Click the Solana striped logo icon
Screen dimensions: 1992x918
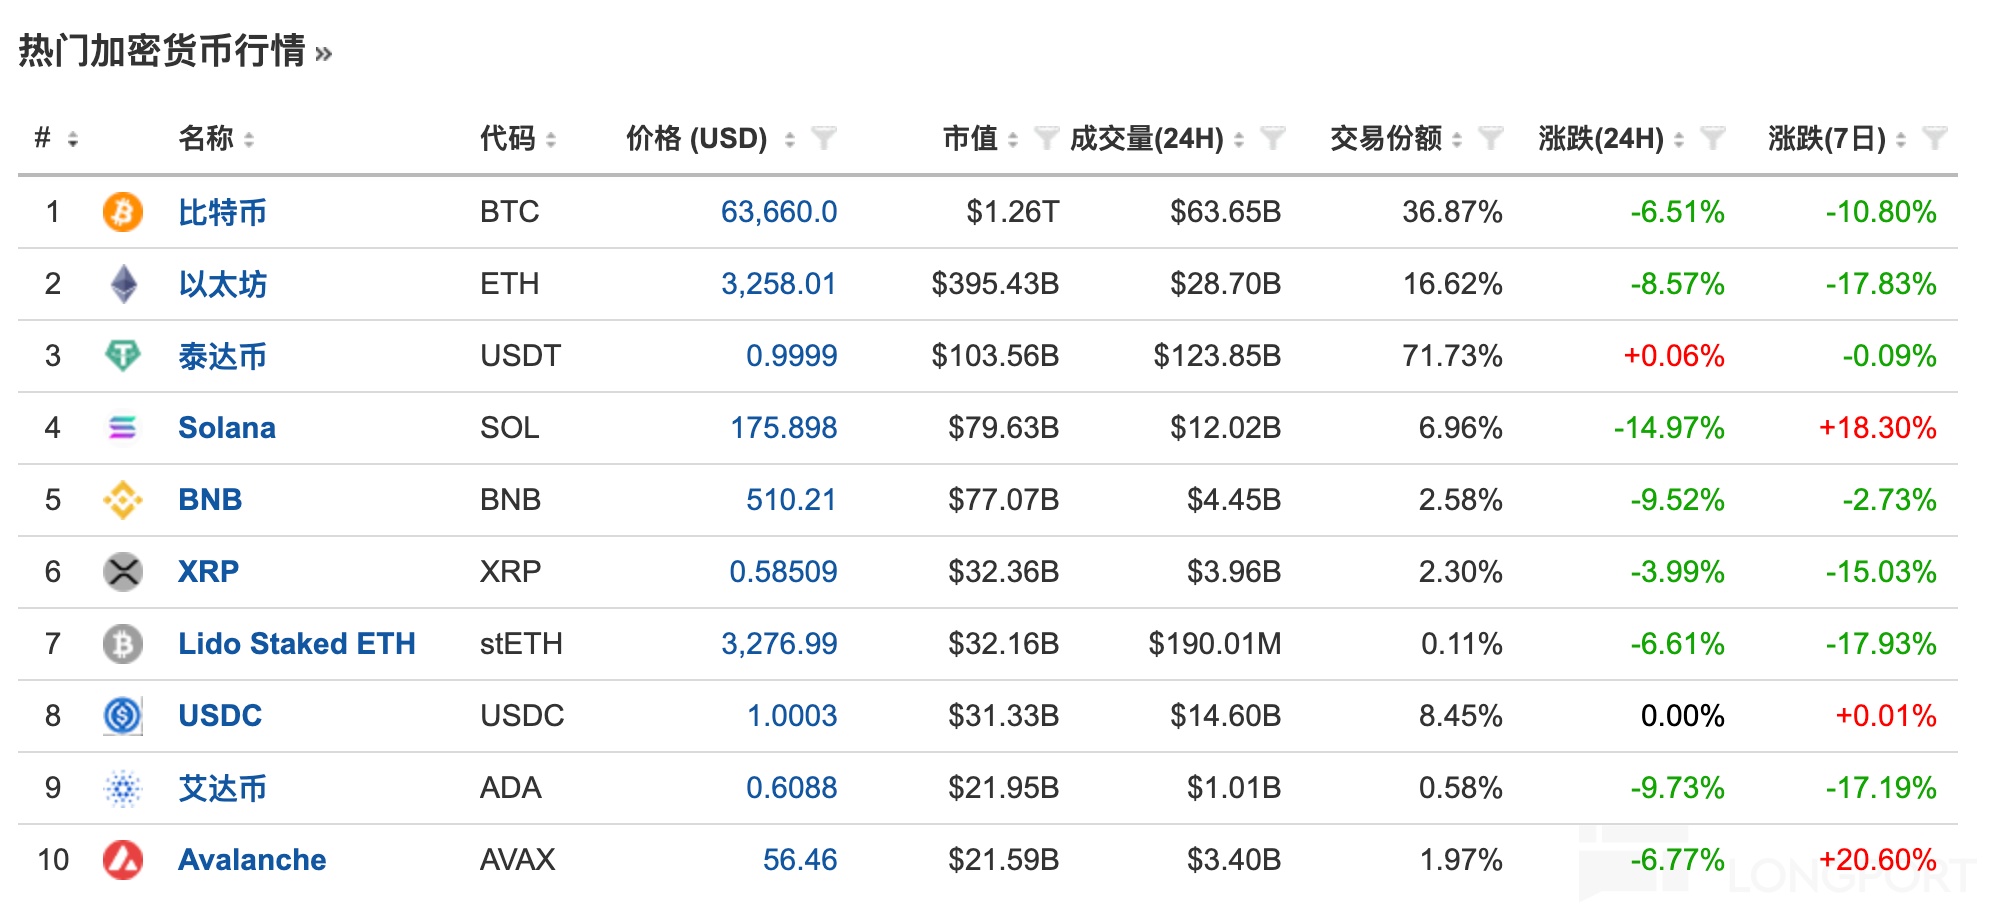point(122,428)
